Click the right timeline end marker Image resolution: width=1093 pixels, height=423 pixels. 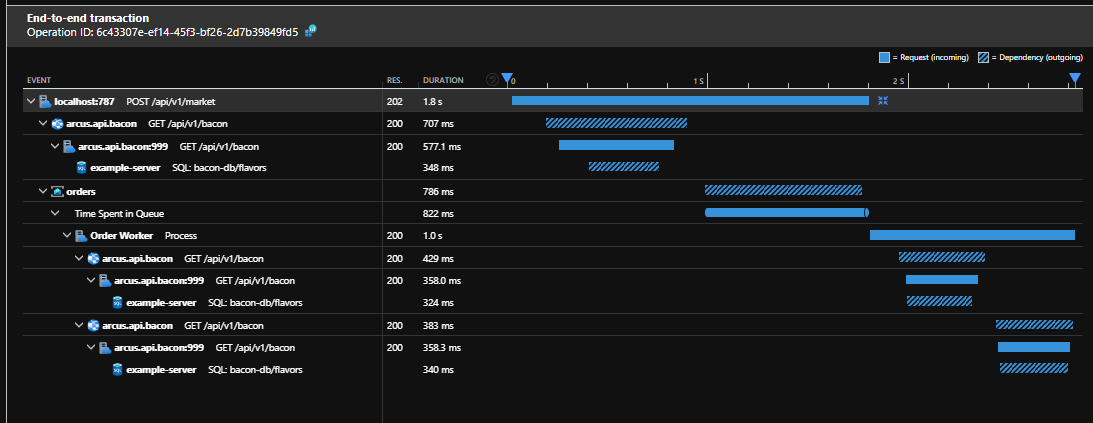point(1075,79)
